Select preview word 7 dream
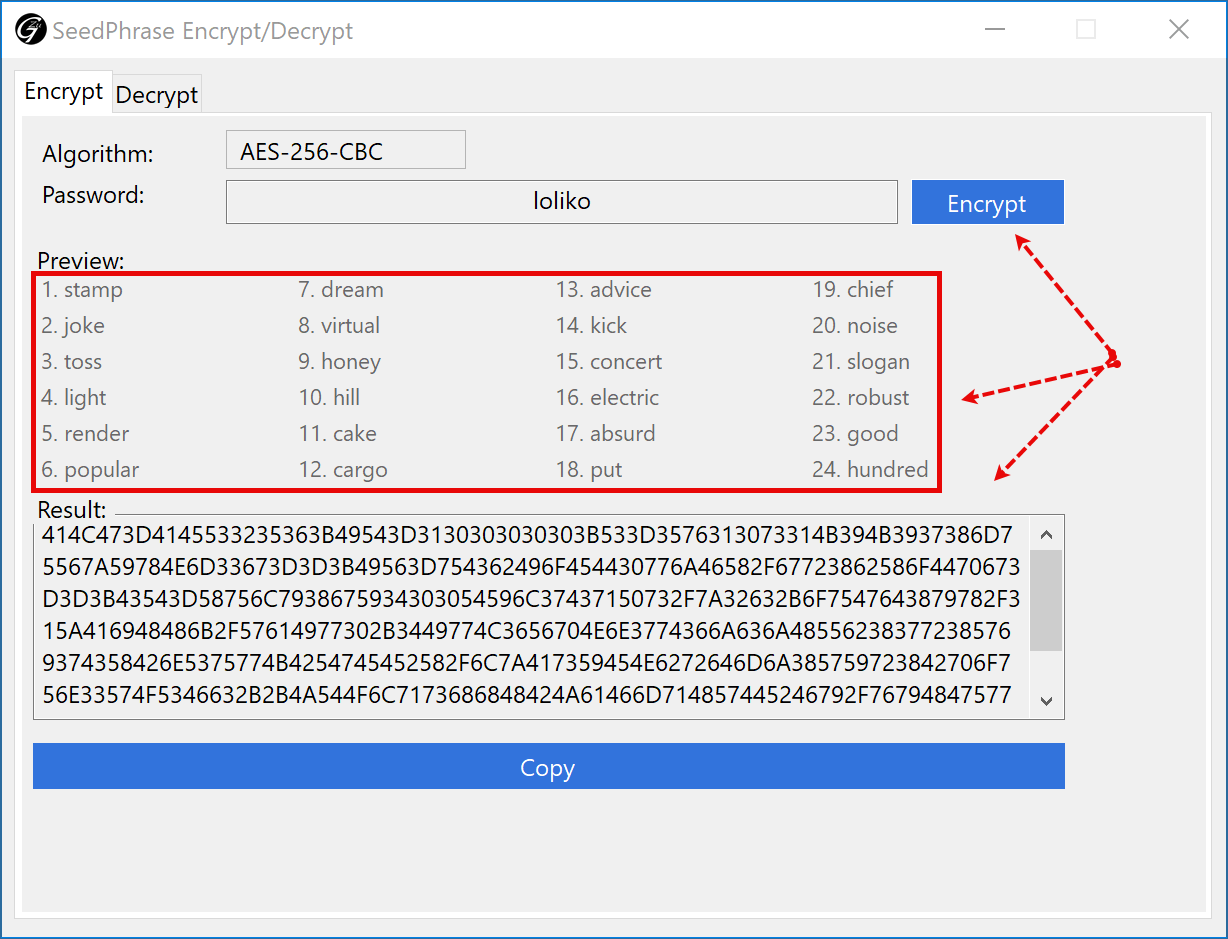The width and height of the screenshot is (1228, 939). (341, 290)
